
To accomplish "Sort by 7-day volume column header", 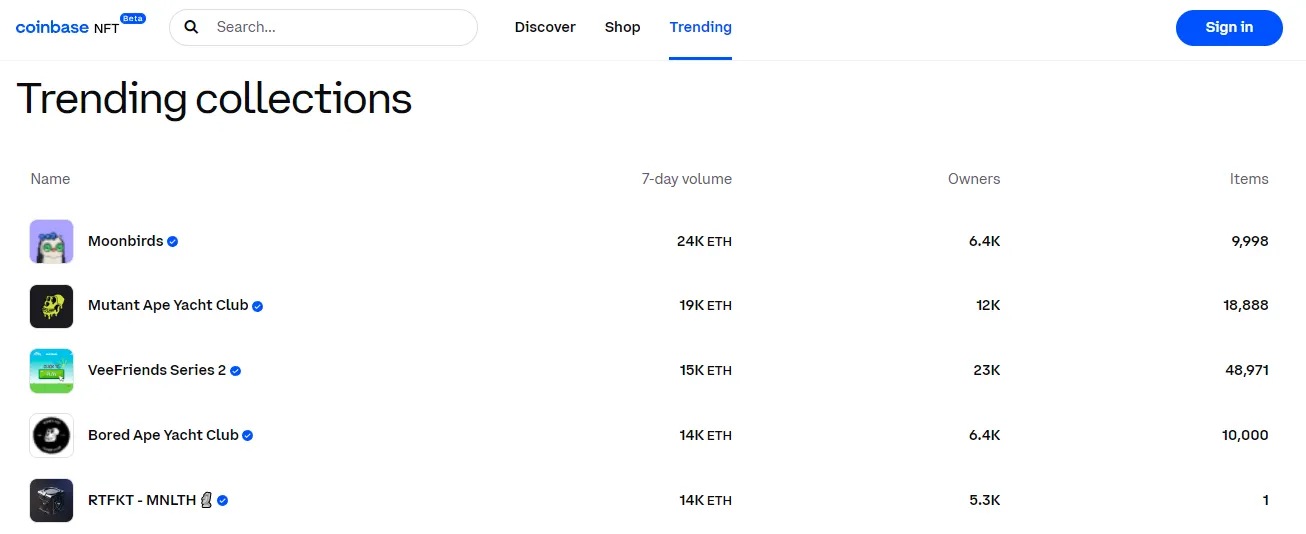I will [x=686, y=179].
